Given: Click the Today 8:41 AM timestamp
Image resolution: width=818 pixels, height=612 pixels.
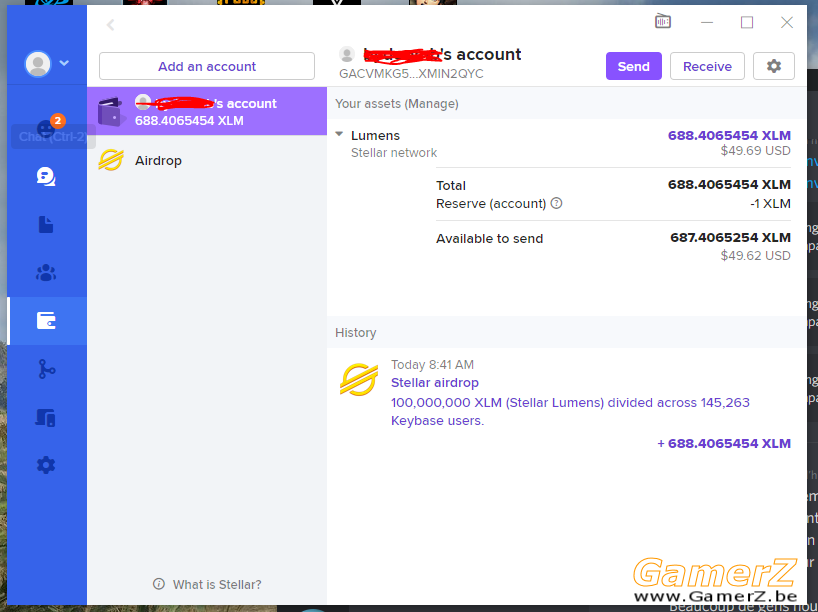Looking at the screenshot, I should point(432,365).
